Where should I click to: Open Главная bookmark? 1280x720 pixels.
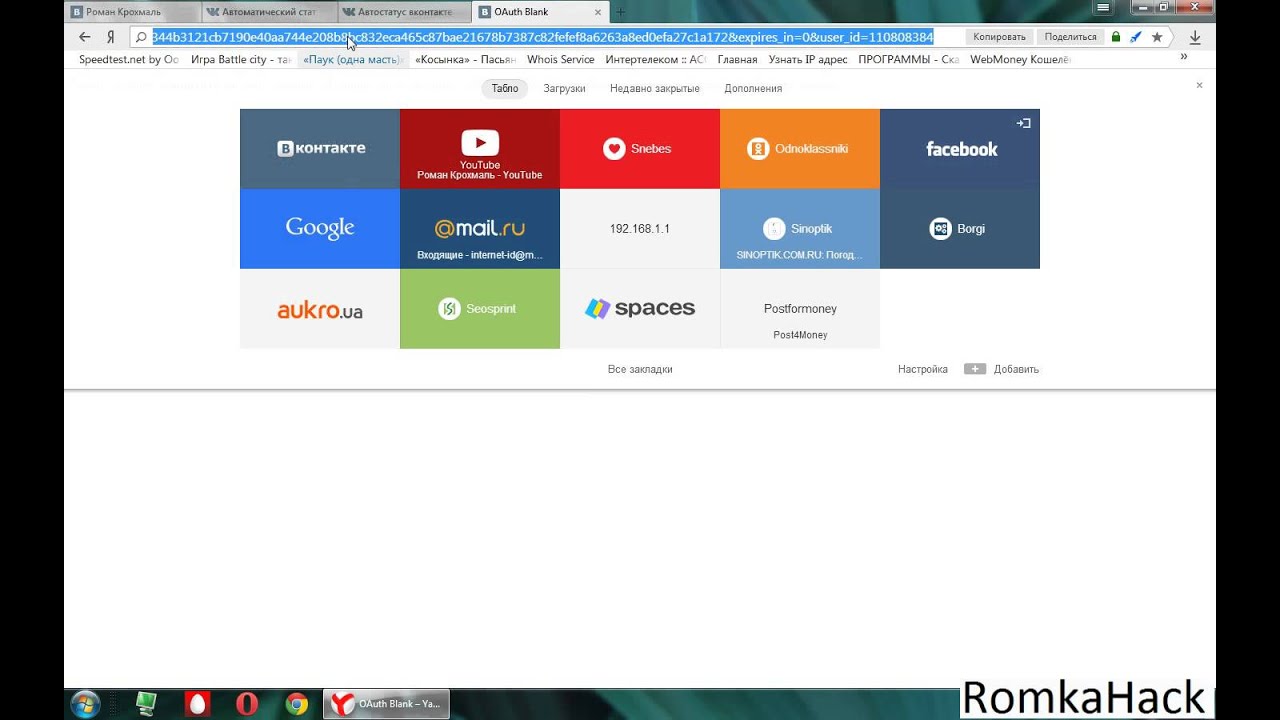[737, 59]
